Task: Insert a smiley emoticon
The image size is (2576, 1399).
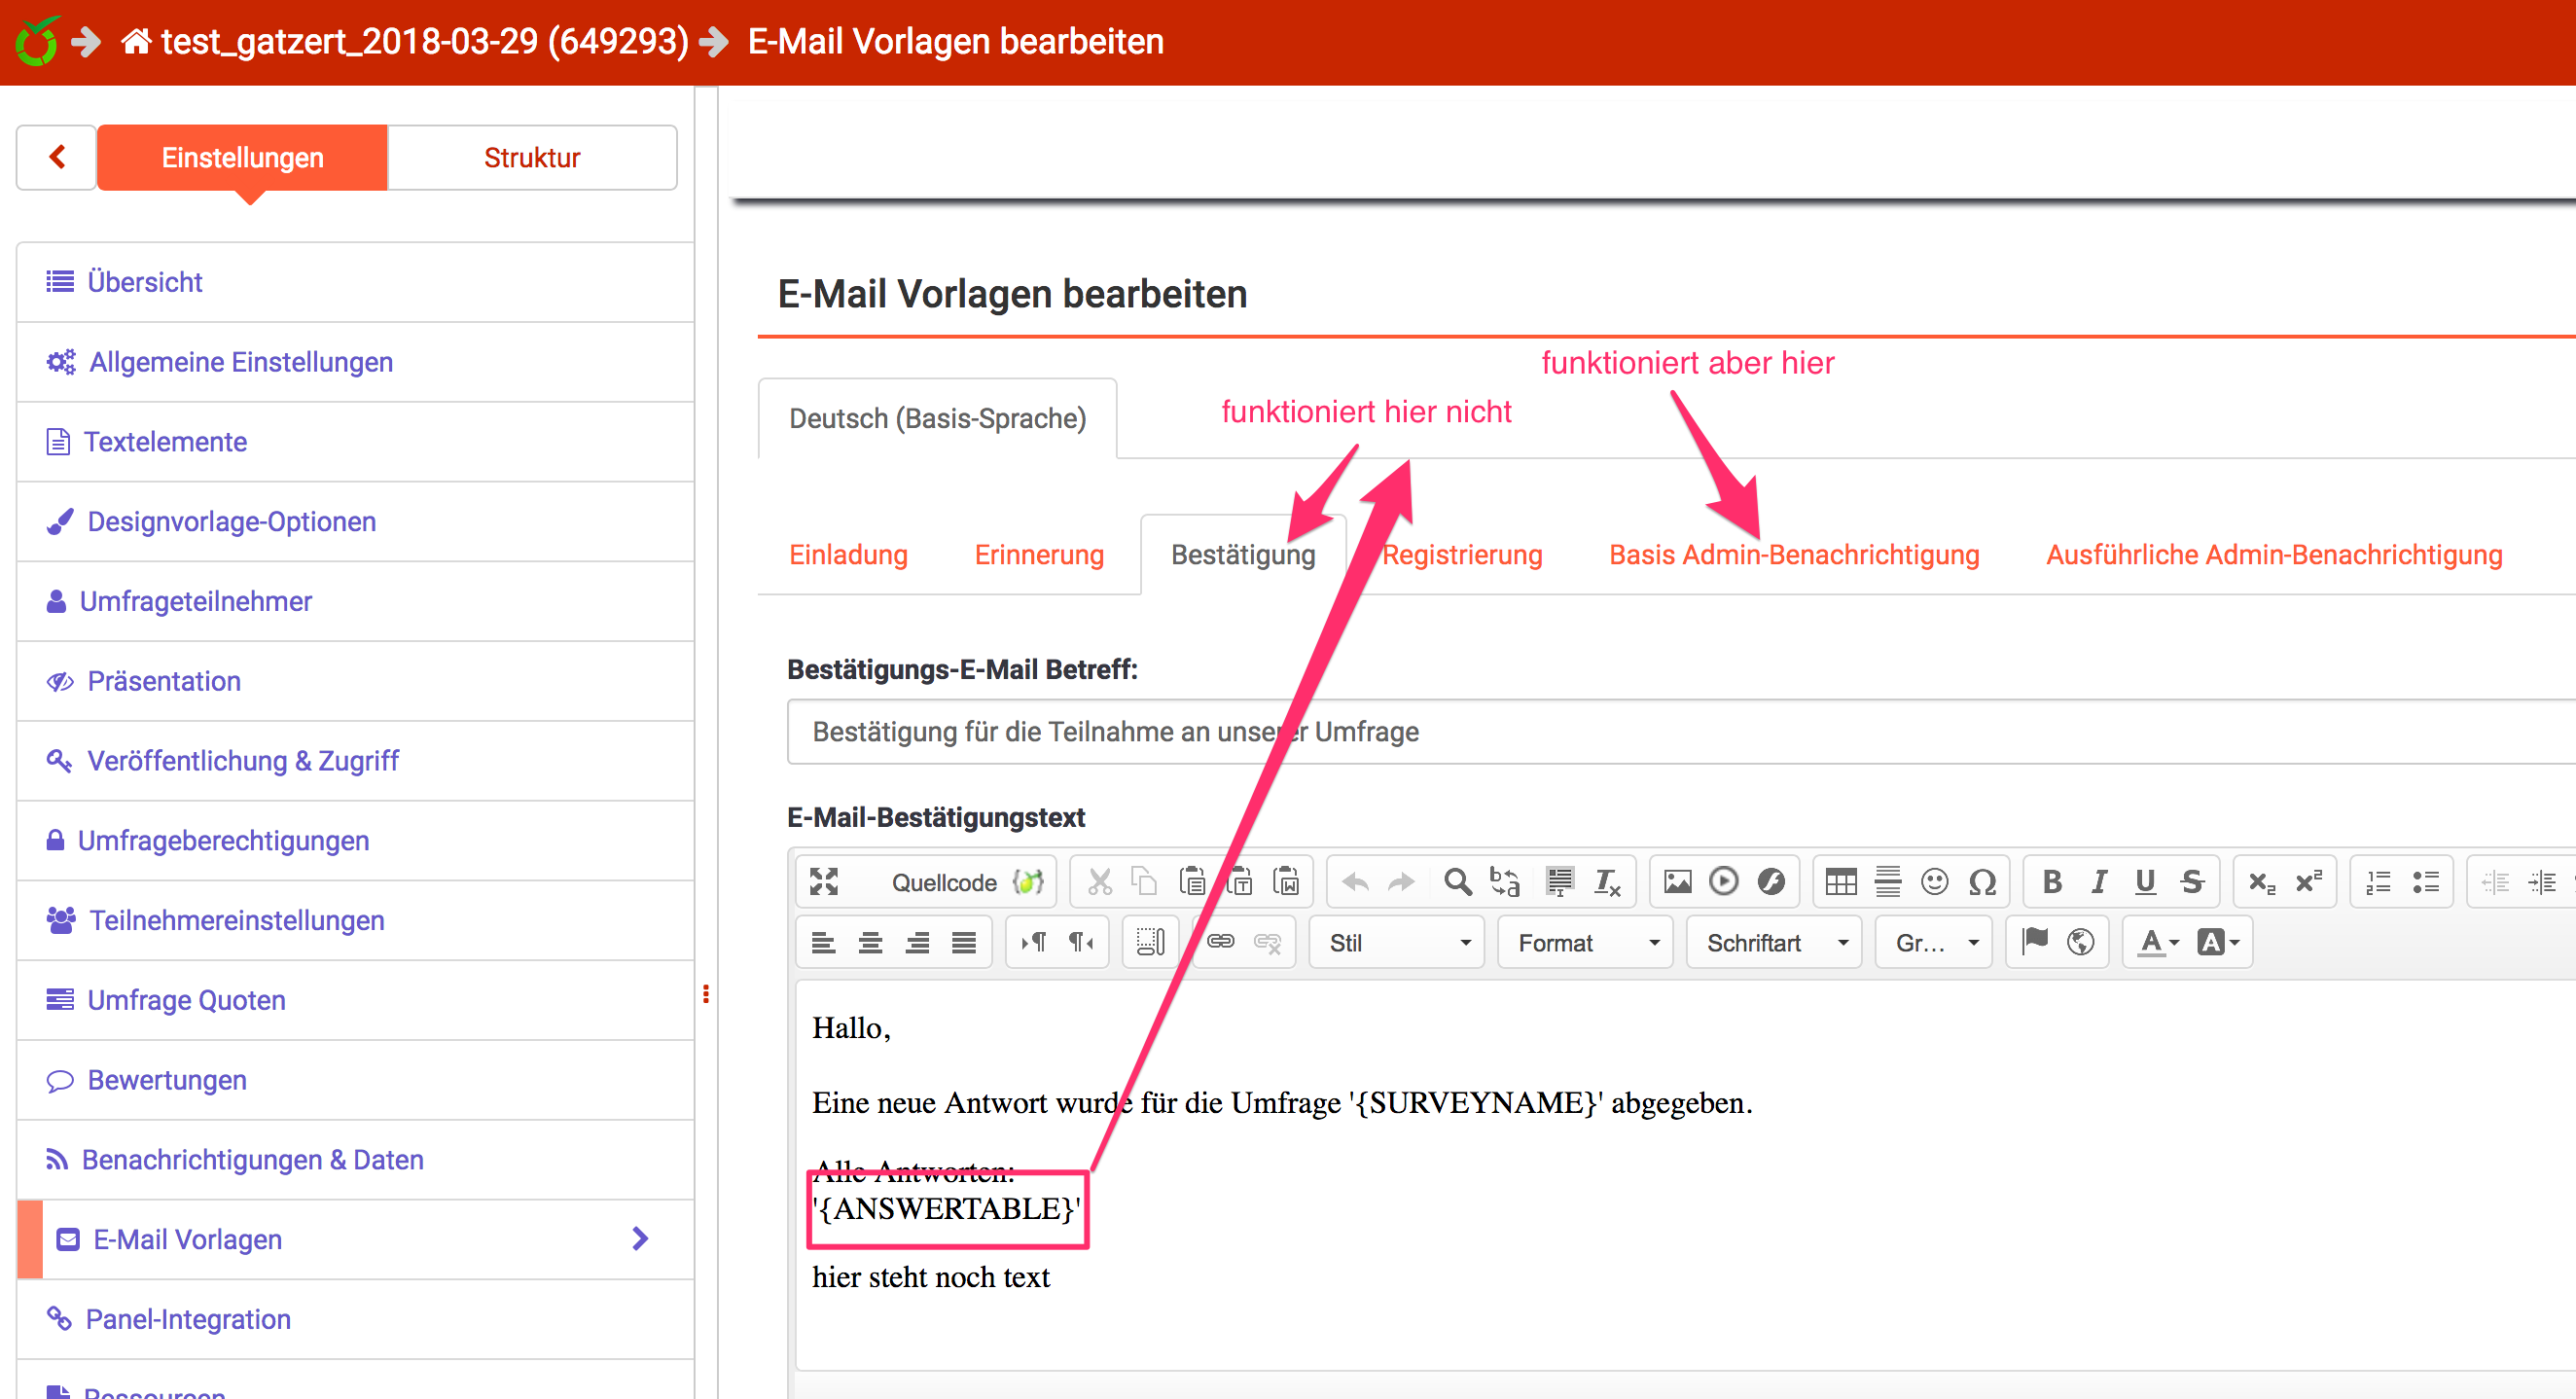Action: pos(1934,881)
